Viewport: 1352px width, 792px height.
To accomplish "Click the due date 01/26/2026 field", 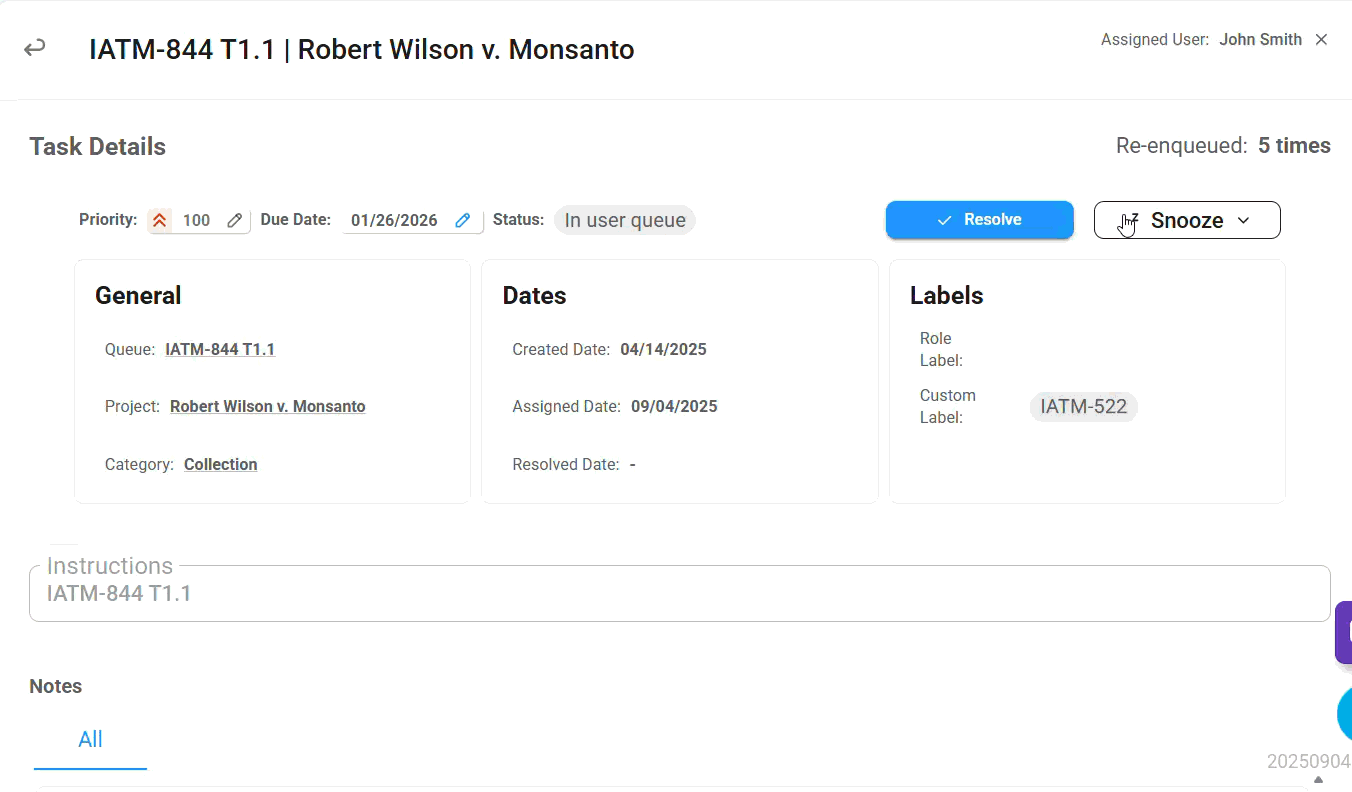I will tap(394, 220).
